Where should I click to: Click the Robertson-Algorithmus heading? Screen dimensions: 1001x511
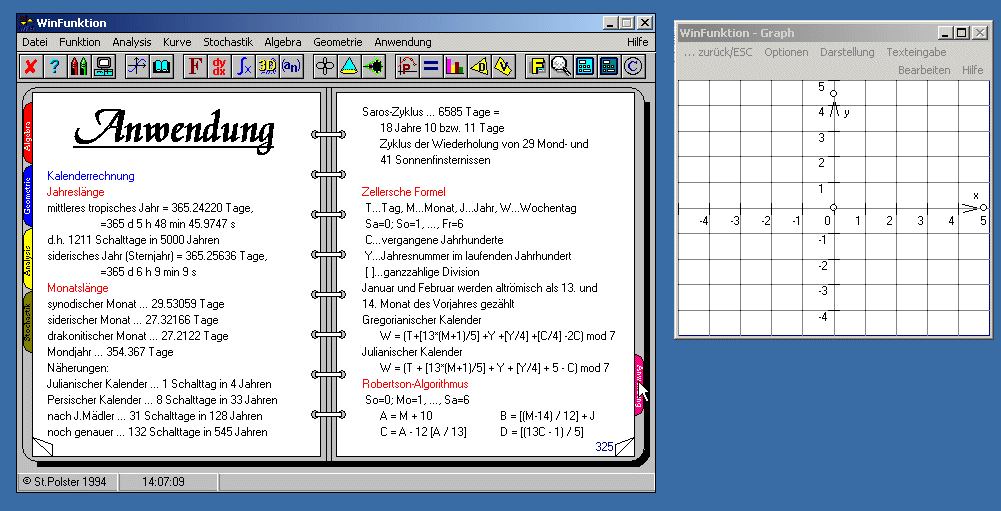click(x=415, y=384)
